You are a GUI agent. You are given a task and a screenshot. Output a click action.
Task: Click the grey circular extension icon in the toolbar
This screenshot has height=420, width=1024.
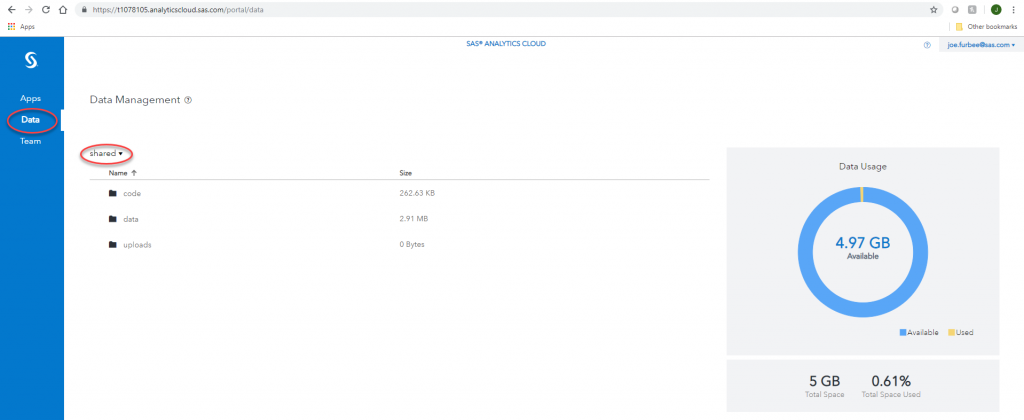coord(955,10)
